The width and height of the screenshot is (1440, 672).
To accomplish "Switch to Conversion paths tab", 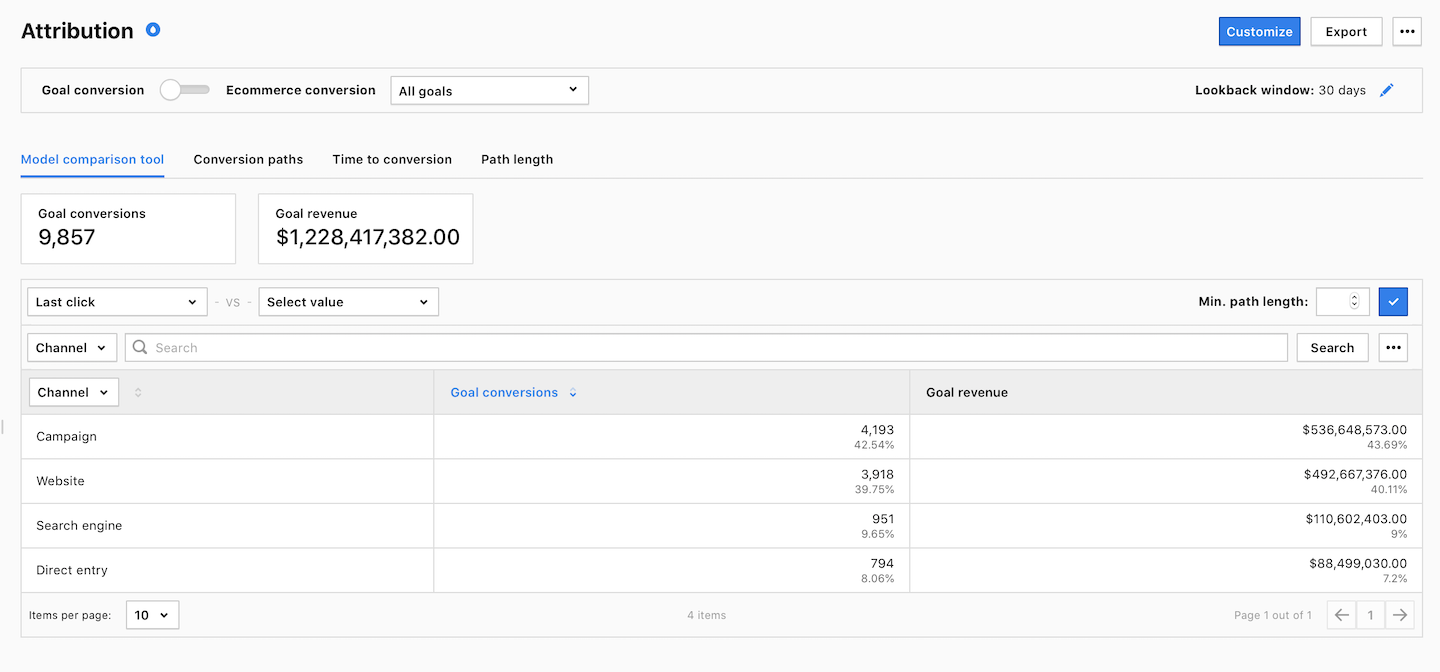I will (248, 159).
